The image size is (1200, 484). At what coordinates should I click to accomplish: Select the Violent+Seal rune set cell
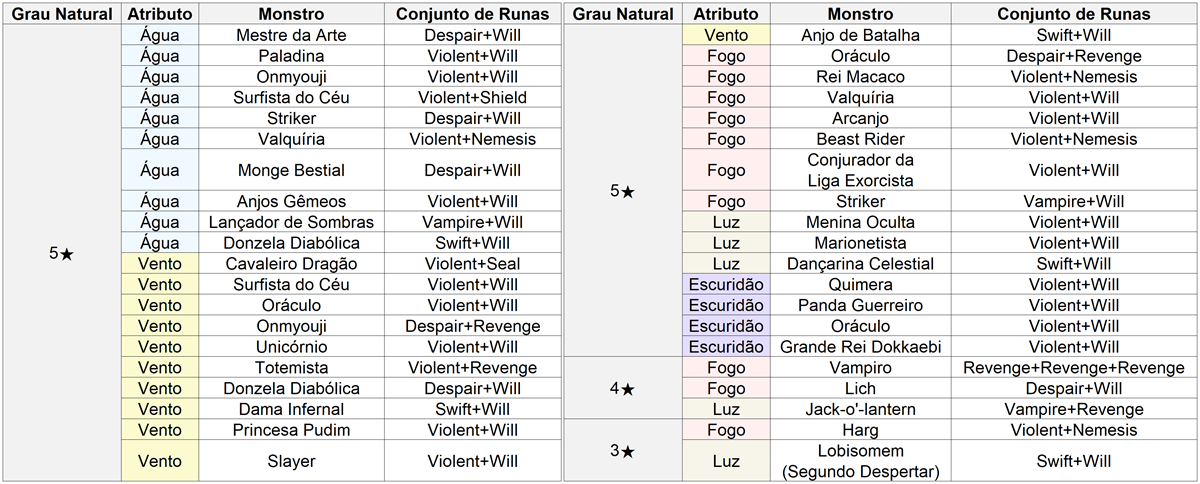[x=473, y=264]
